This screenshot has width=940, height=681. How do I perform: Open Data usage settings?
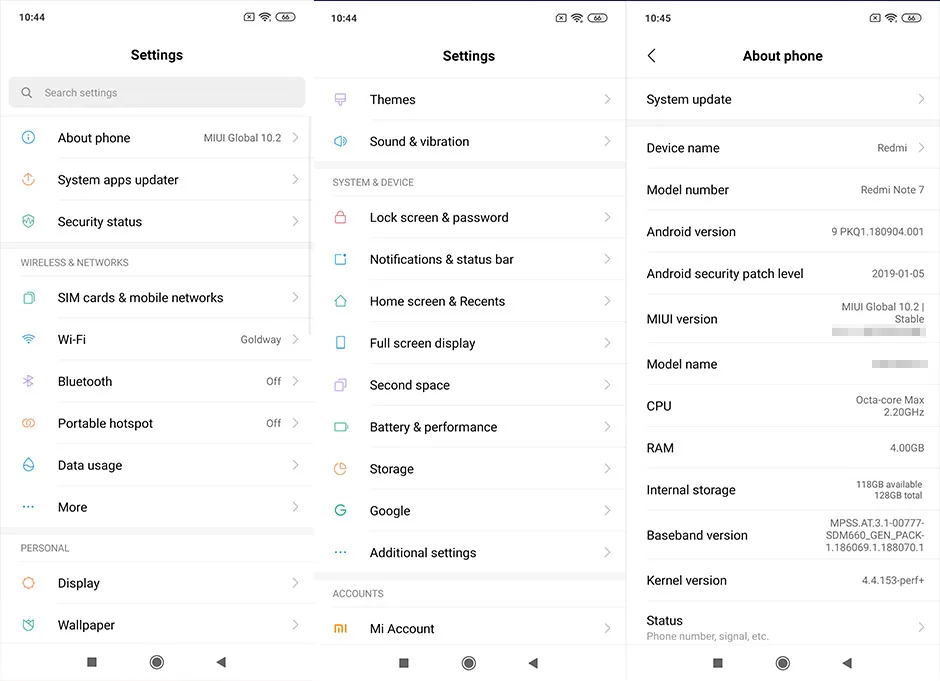157,465
